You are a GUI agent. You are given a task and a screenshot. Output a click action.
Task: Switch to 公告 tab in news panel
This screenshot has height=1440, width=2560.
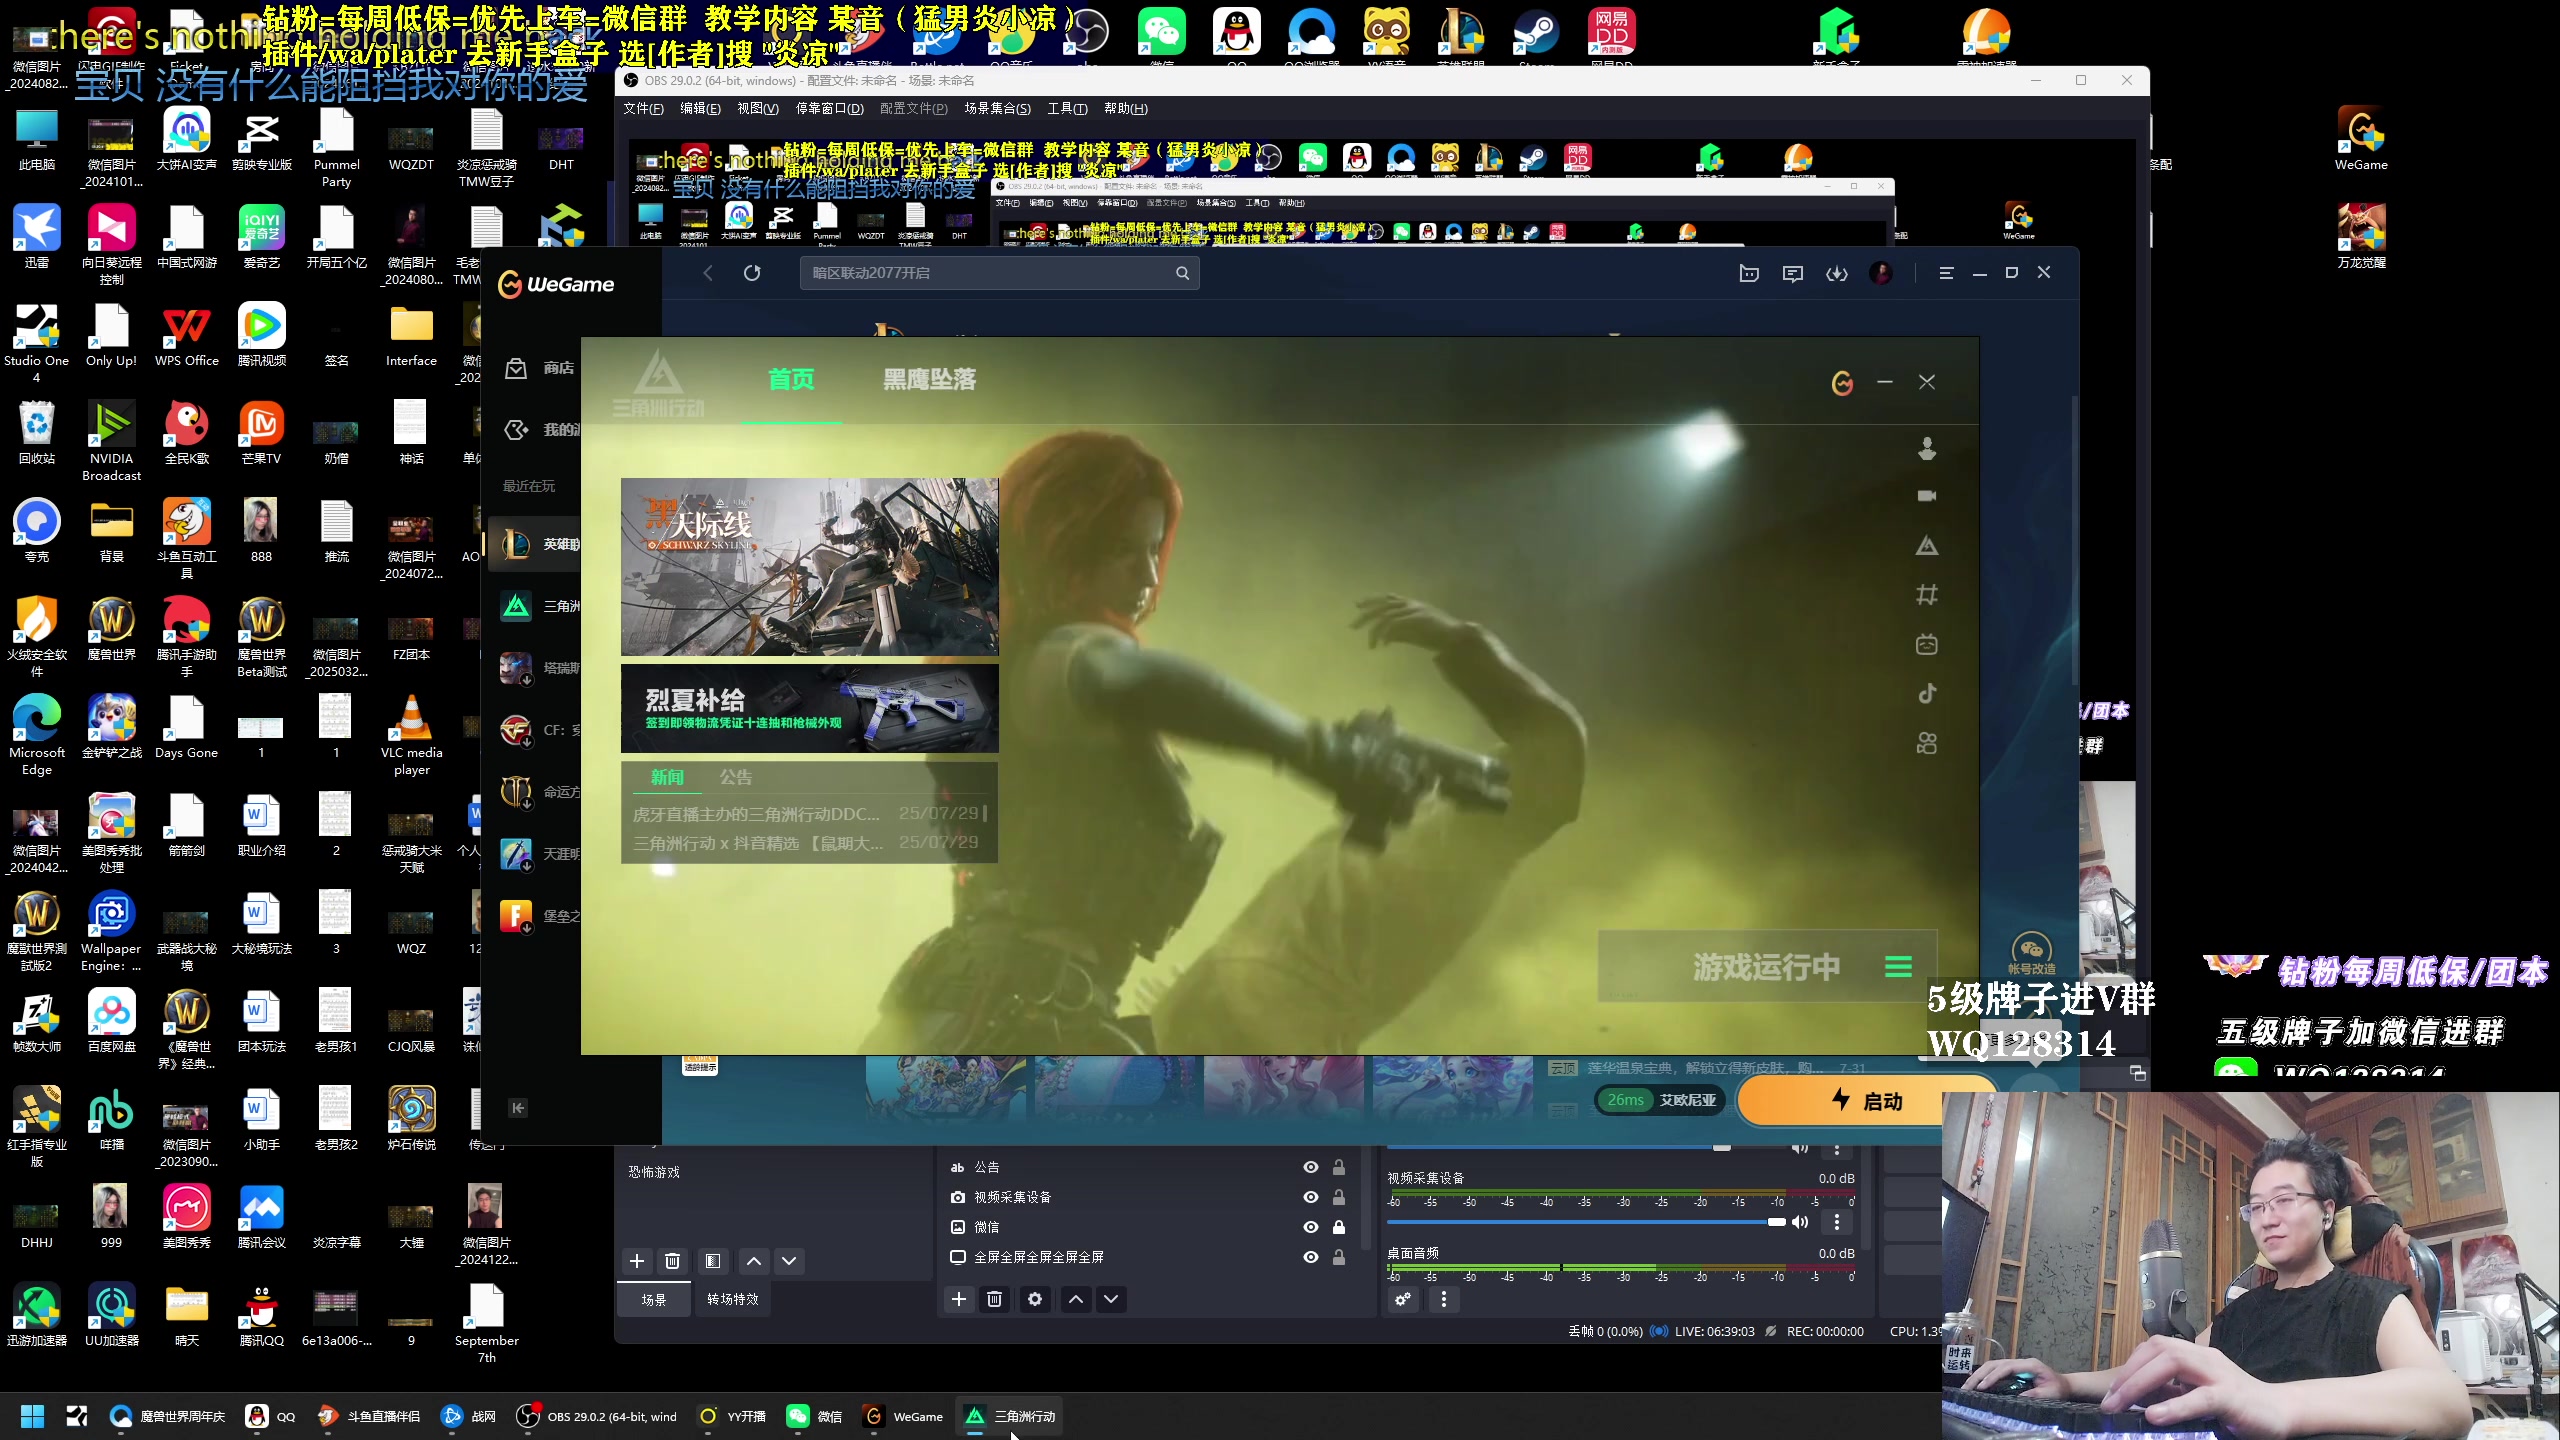pos(736,777)
